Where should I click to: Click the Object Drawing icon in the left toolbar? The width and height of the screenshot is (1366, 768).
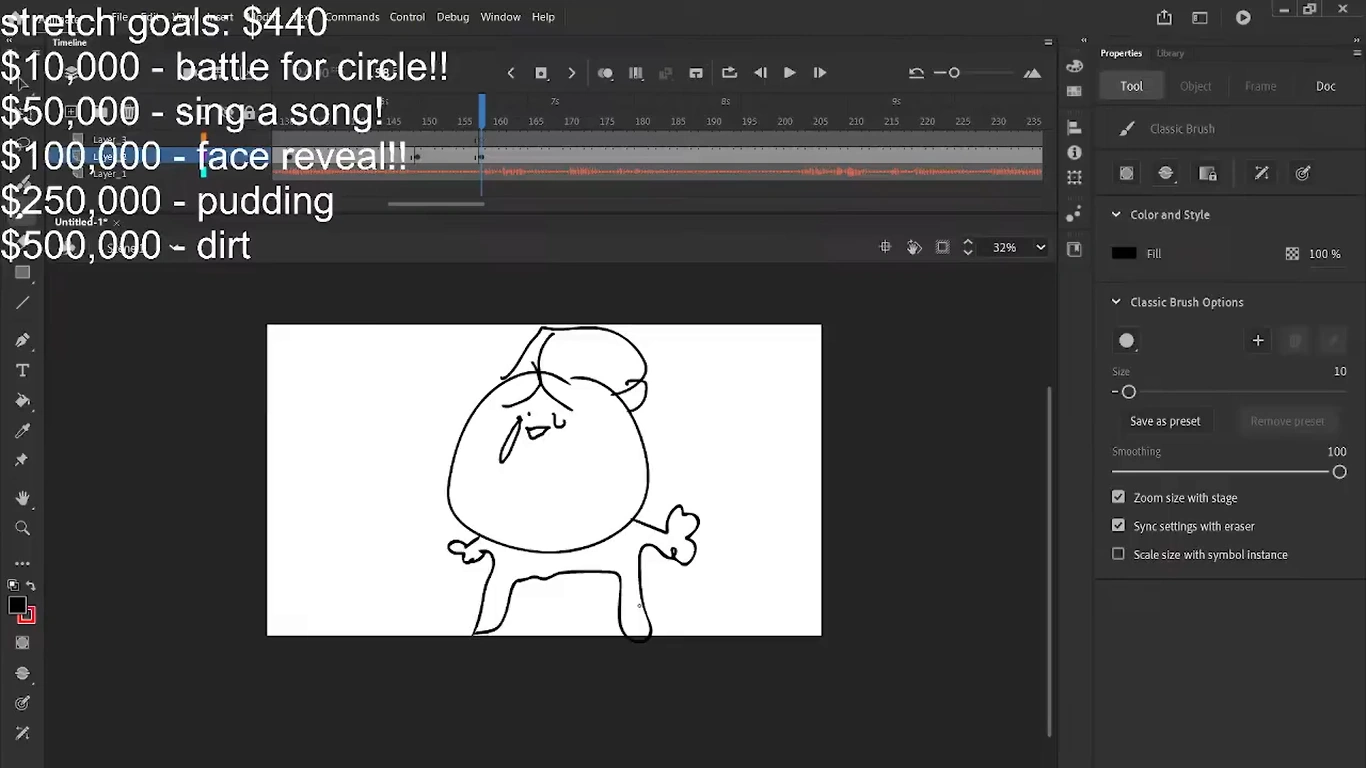tap(22, 643)
